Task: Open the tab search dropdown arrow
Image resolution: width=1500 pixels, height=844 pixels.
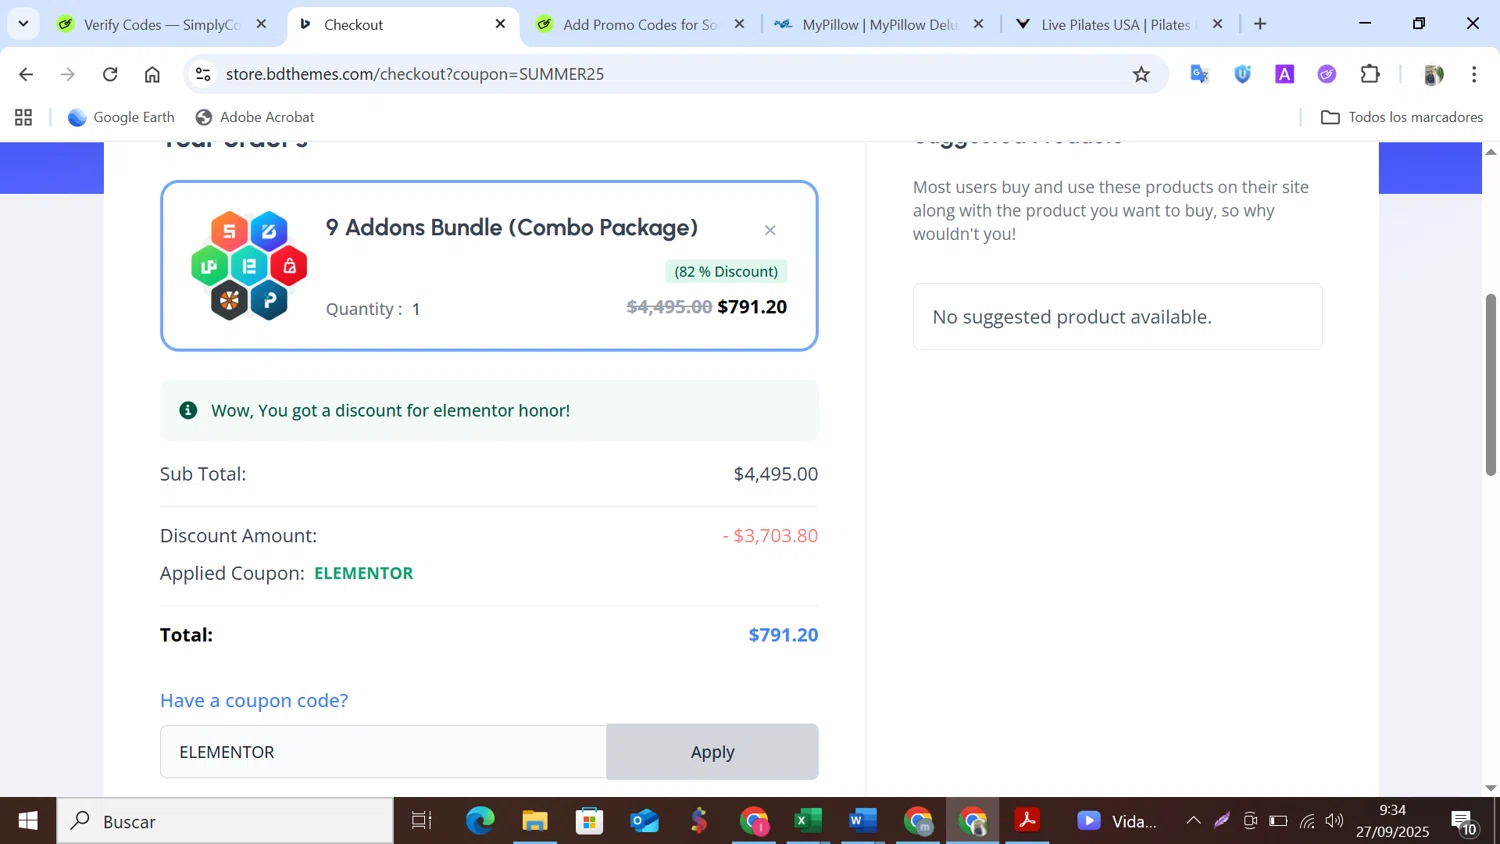Action: pyautogui.click(x=23, y=24)
